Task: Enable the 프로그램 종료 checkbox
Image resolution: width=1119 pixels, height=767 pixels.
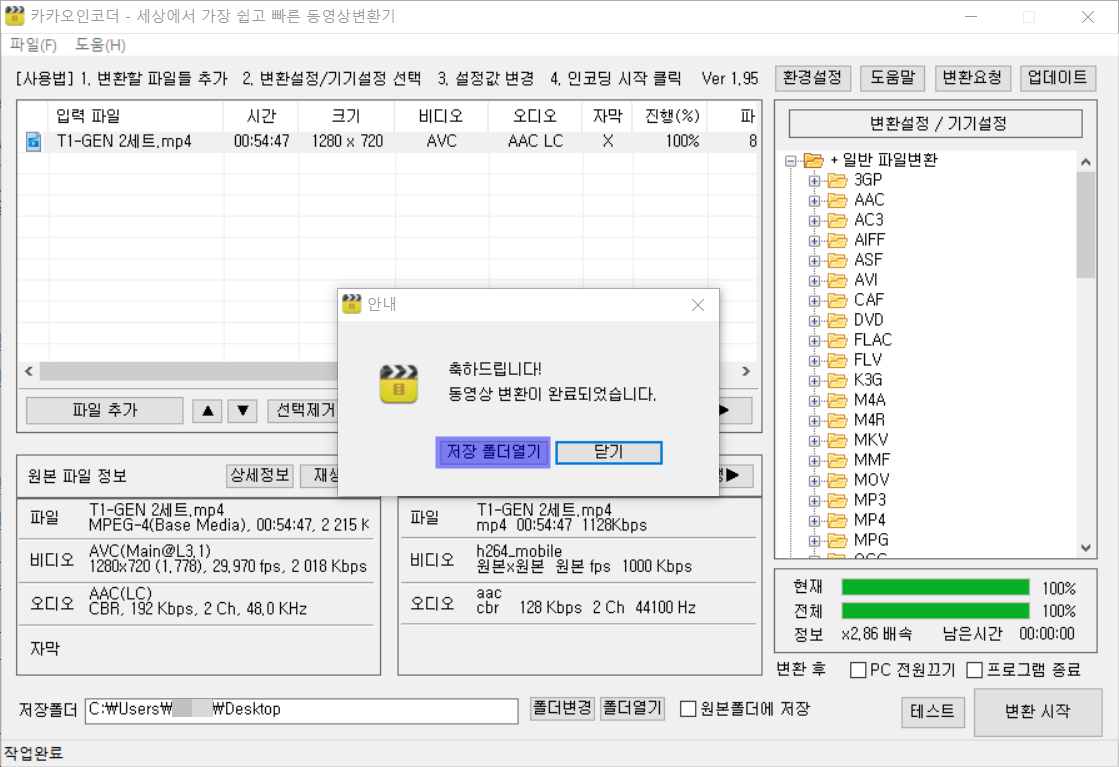Action: pos(974,670)
